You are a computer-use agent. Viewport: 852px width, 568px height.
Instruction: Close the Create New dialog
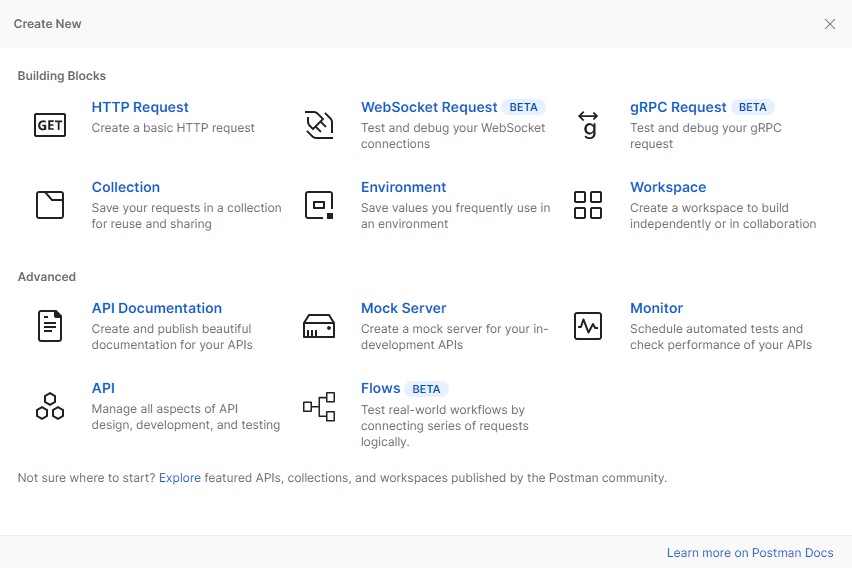830,24
